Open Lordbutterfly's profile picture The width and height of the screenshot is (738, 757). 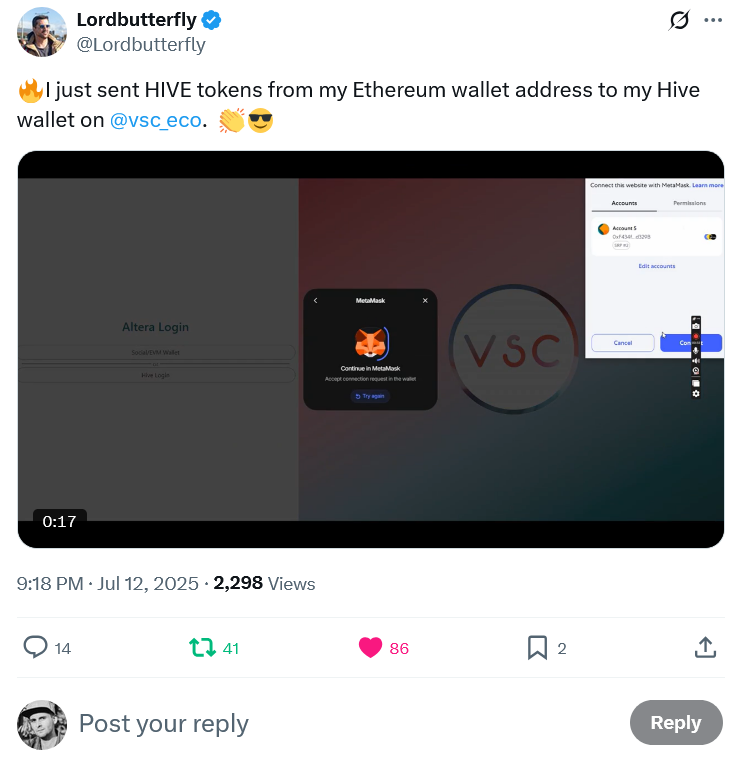tap(42, 32)
